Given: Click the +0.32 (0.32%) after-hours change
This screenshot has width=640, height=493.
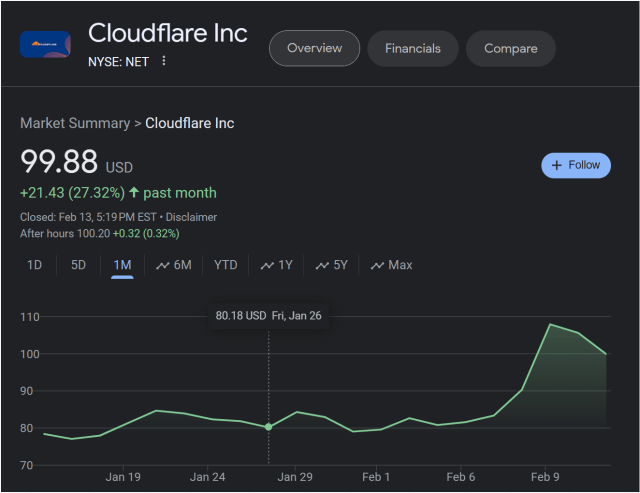Looking at the screenshot, I should [146, 233].
